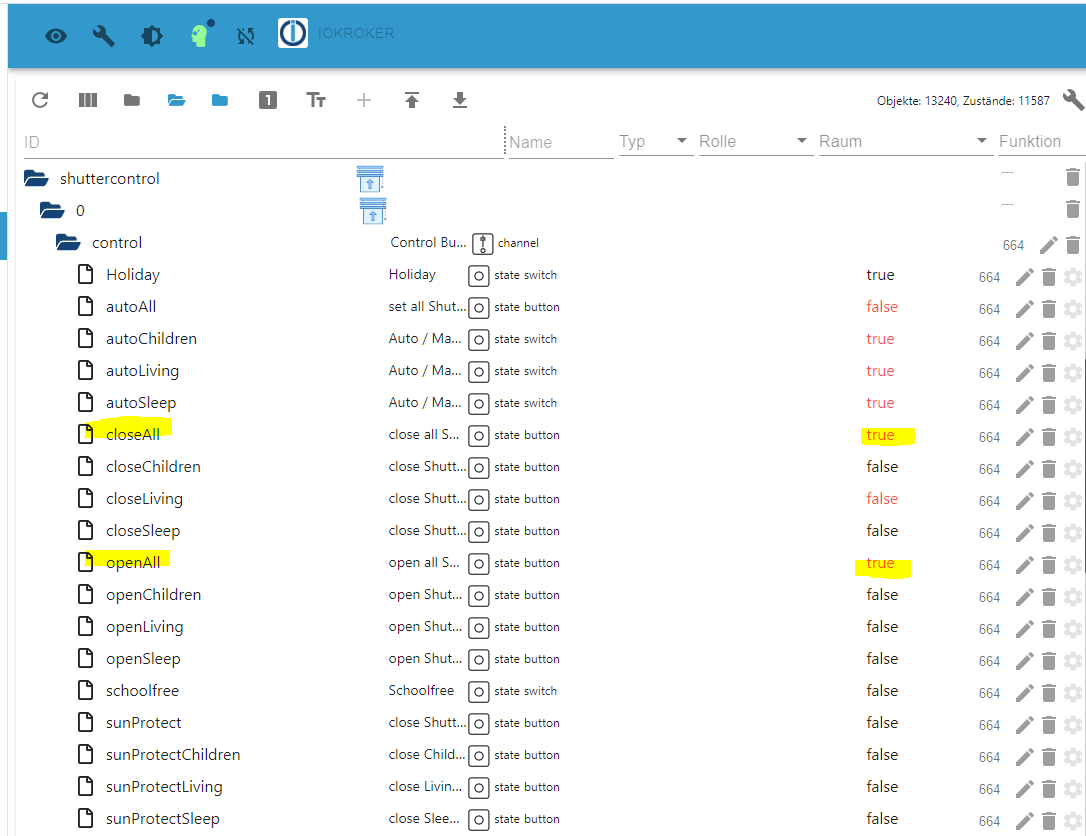
Task: Open the Rolle filter dropdown
Action: tap(756, 141)
